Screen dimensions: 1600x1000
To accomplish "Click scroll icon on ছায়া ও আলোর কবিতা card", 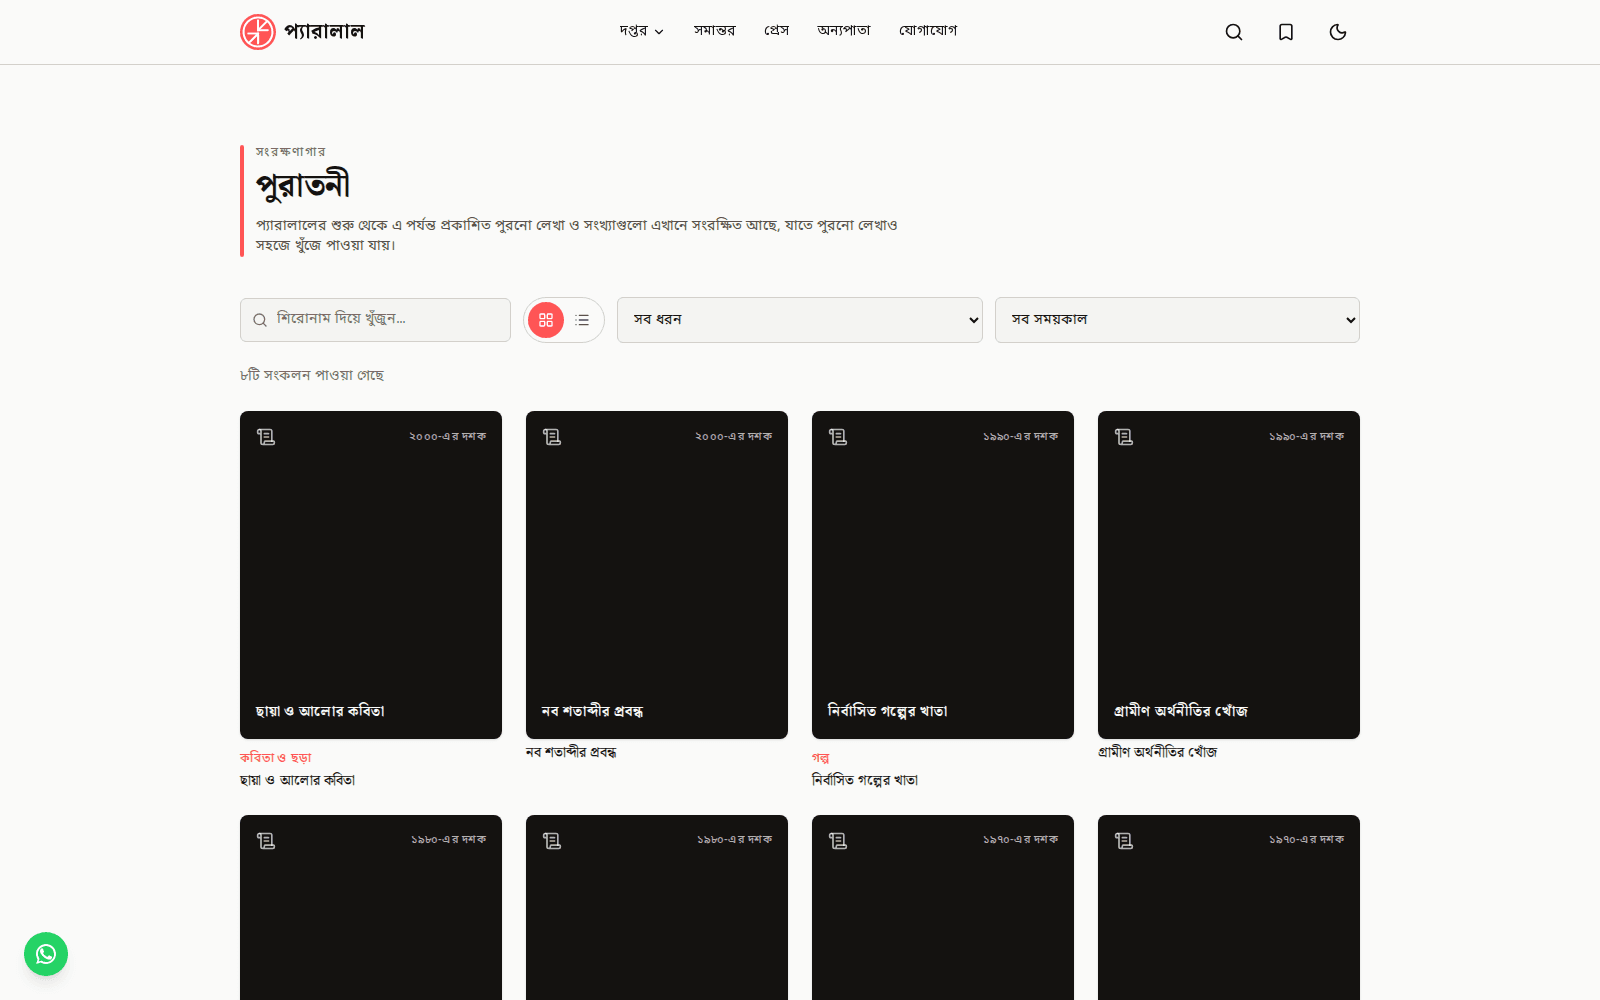I will 266,437.
